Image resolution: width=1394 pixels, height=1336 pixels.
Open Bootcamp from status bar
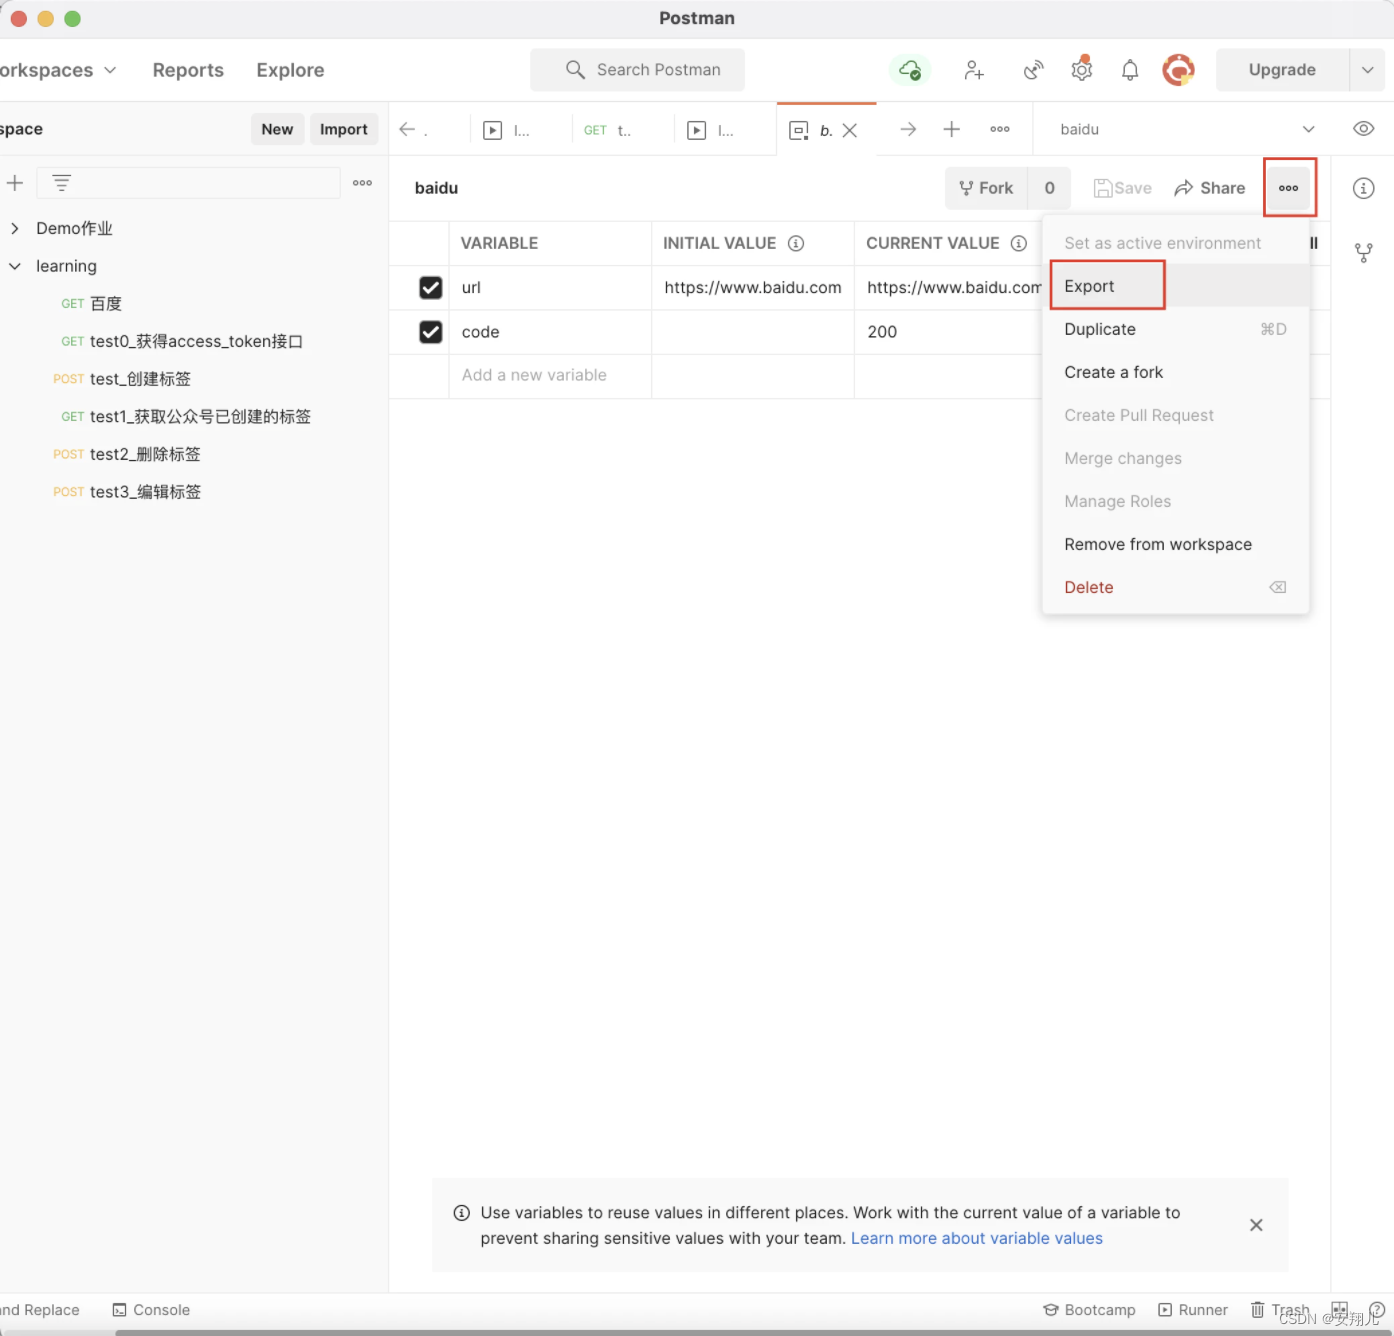coord(1089,1310)
